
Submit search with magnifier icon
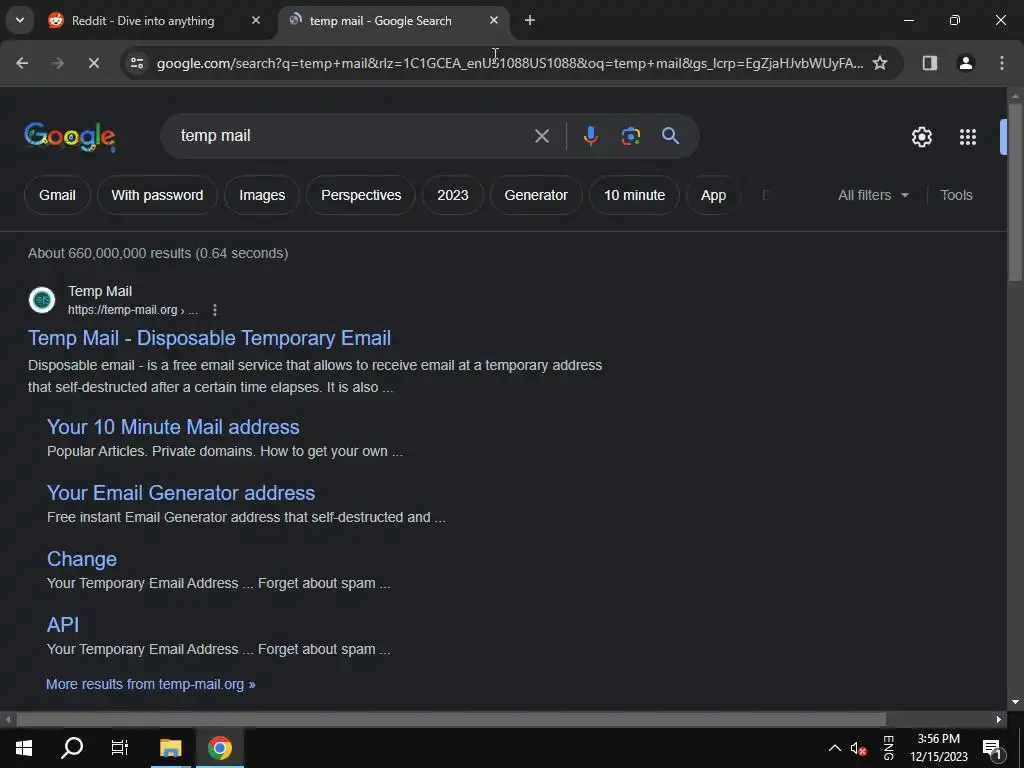(x=671, y=136)
